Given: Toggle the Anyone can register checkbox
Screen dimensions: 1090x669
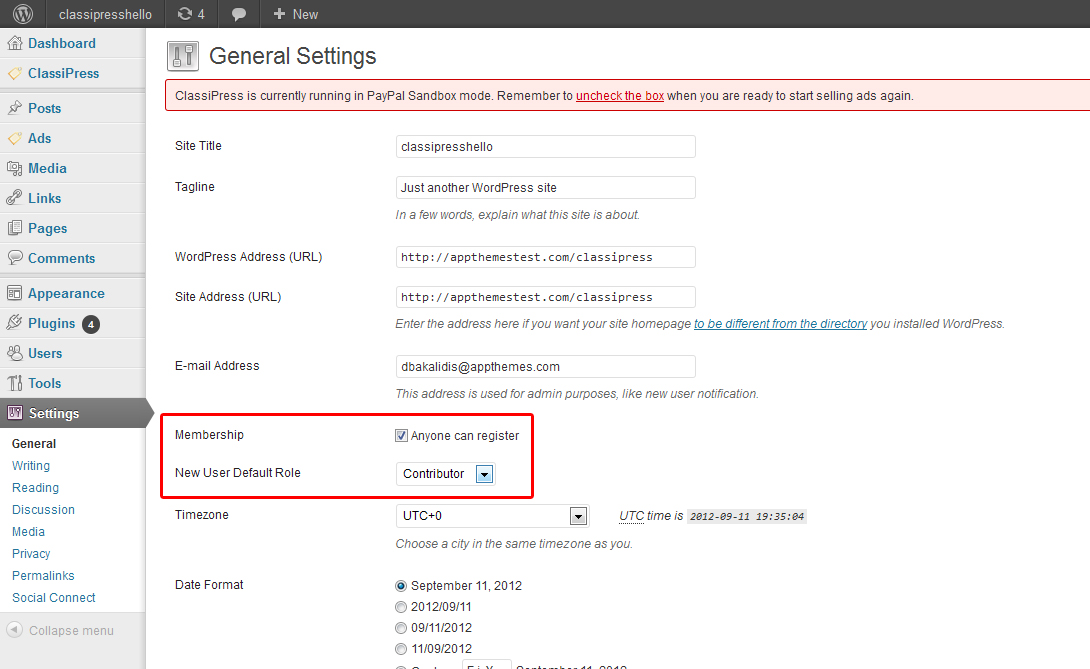Looking at the screenshot, I should (401, 435).
